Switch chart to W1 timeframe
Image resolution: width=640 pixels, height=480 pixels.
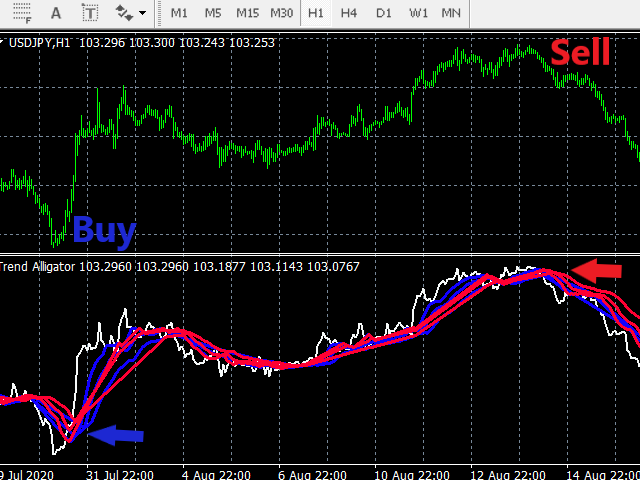coord(418,13)
